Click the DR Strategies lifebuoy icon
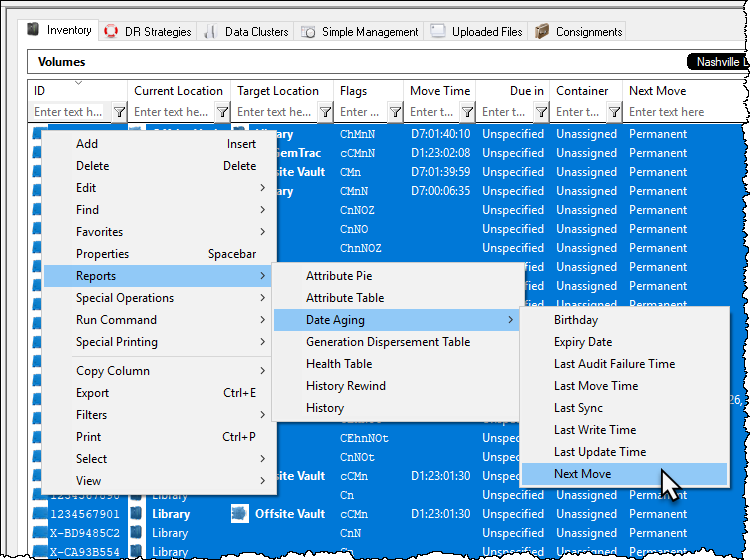This screenshot has height=560, width=750. coord(111,32)
